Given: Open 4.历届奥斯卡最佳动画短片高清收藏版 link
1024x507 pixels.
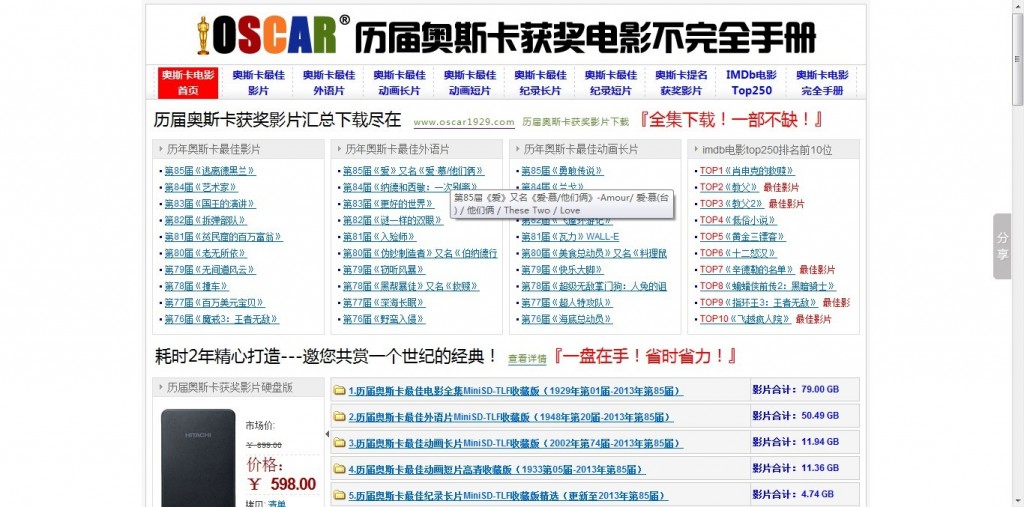Looking at the screenshot, I should click(497, 470).
